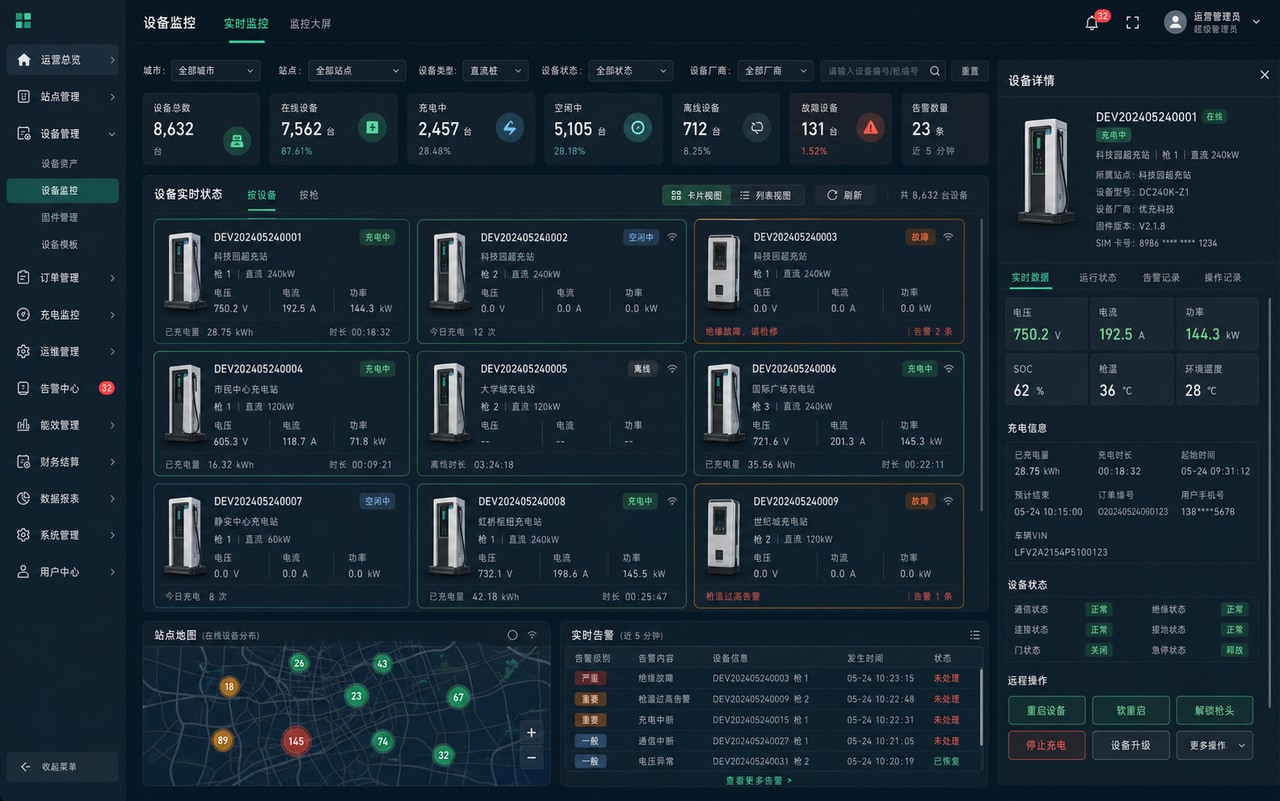Open the 城市 全部城市 dropdown

215,71
